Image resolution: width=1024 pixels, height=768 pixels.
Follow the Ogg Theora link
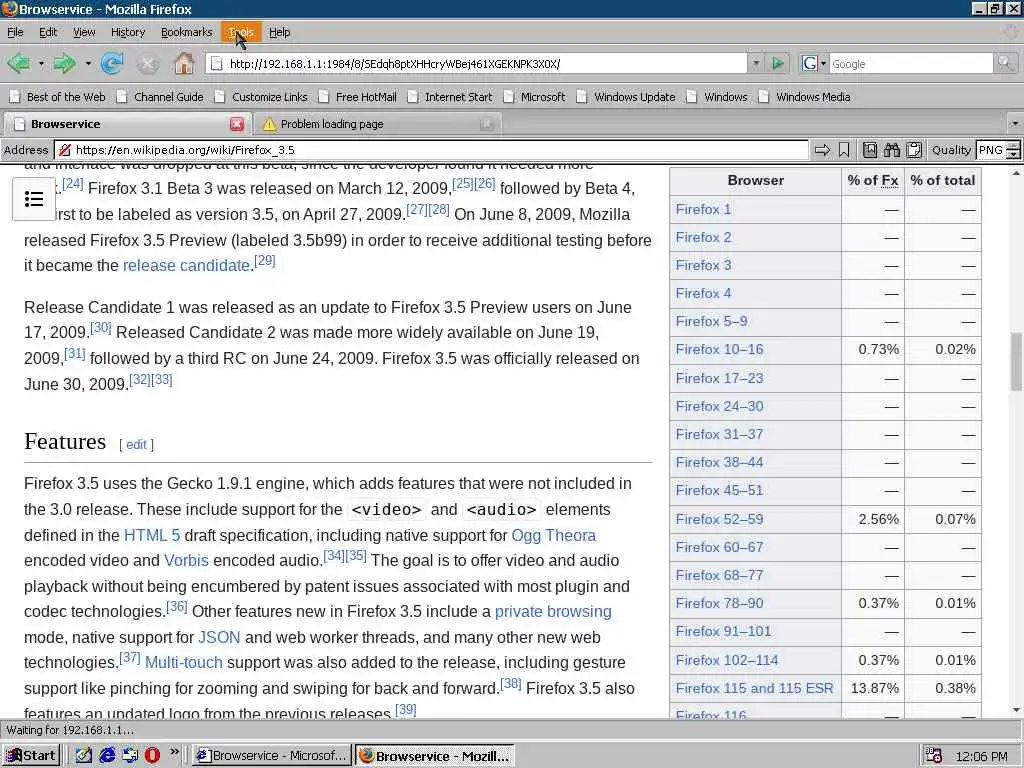[553, 536]
